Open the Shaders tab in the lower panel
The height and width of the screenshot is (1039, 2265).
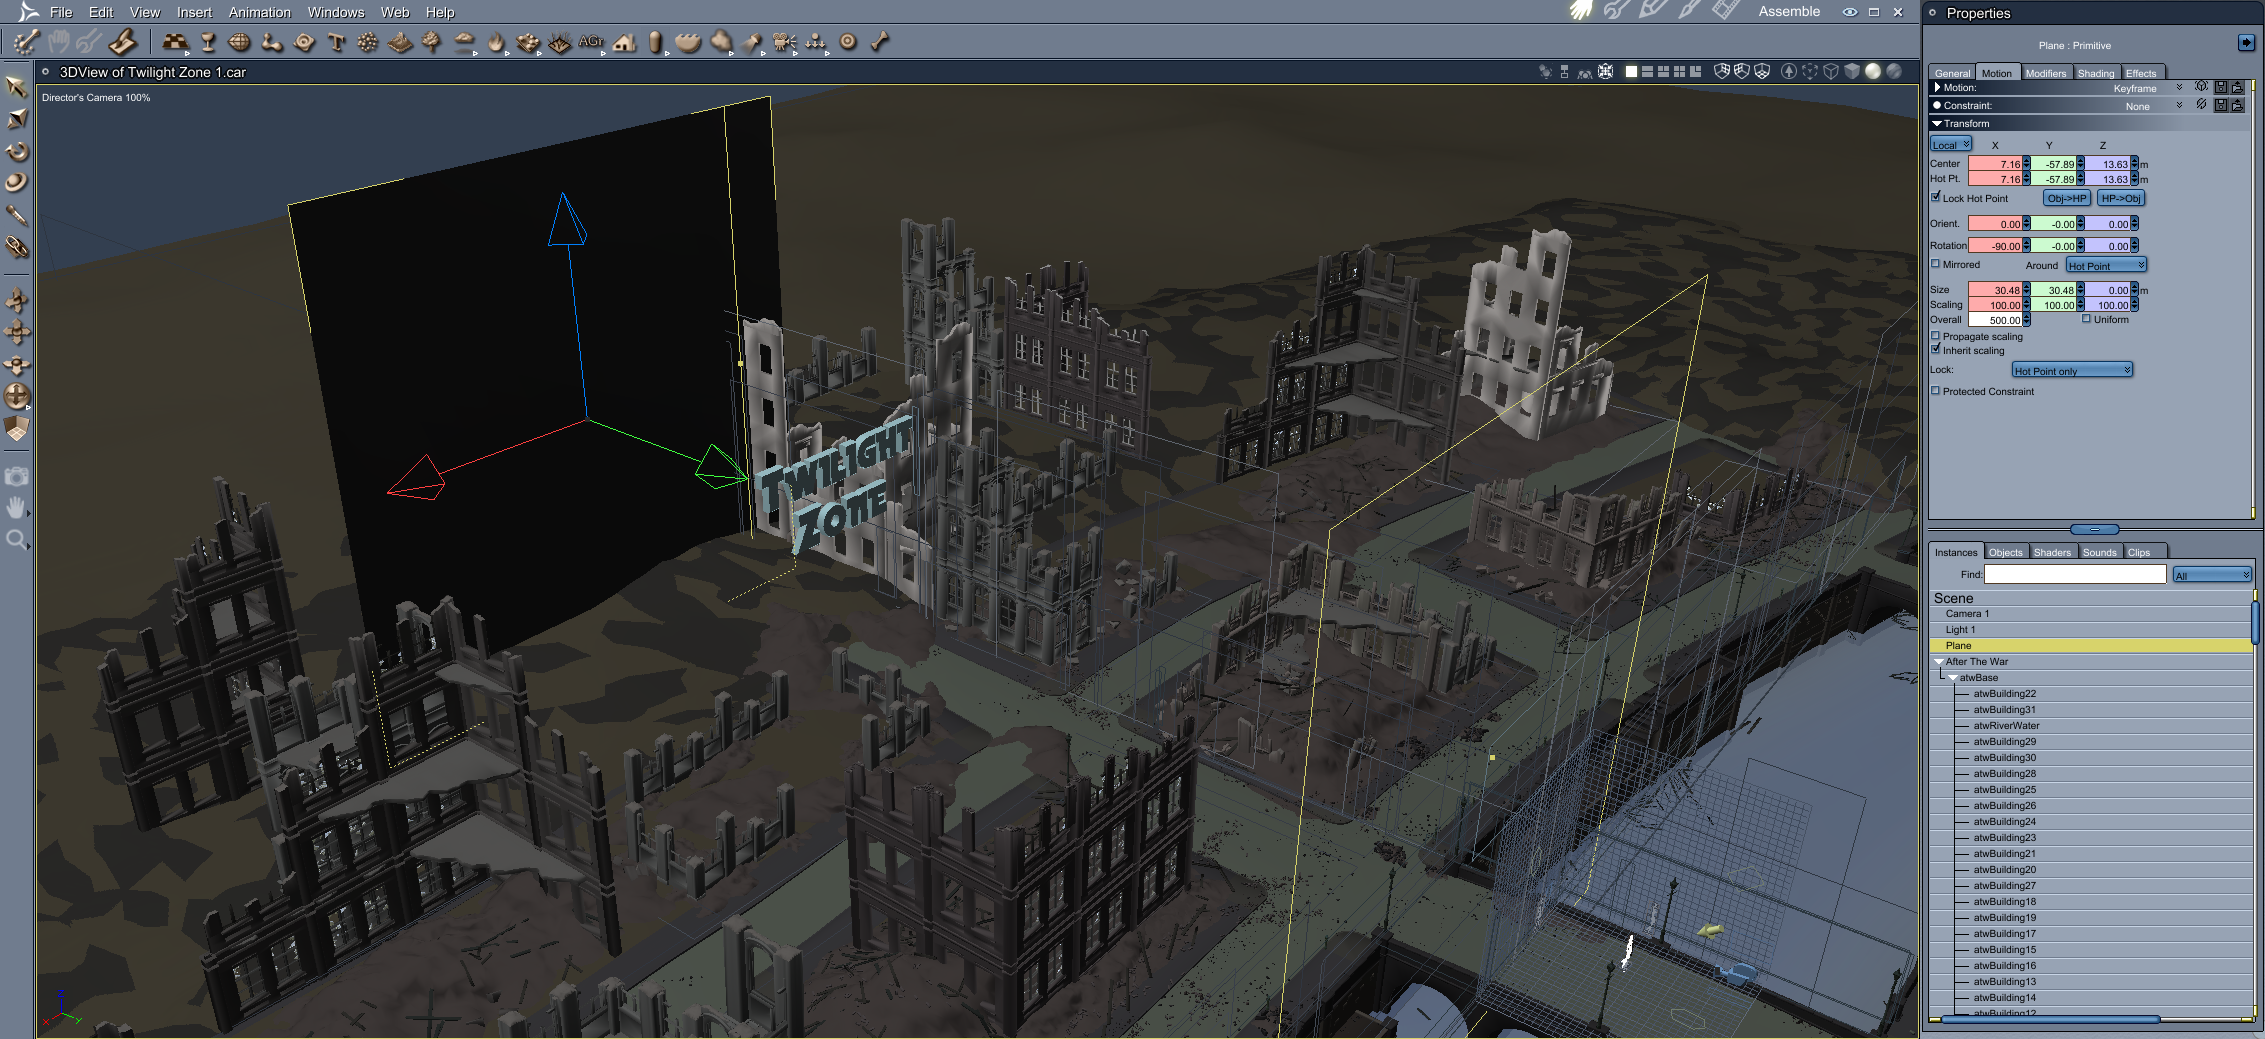[x=2052, y=552]
